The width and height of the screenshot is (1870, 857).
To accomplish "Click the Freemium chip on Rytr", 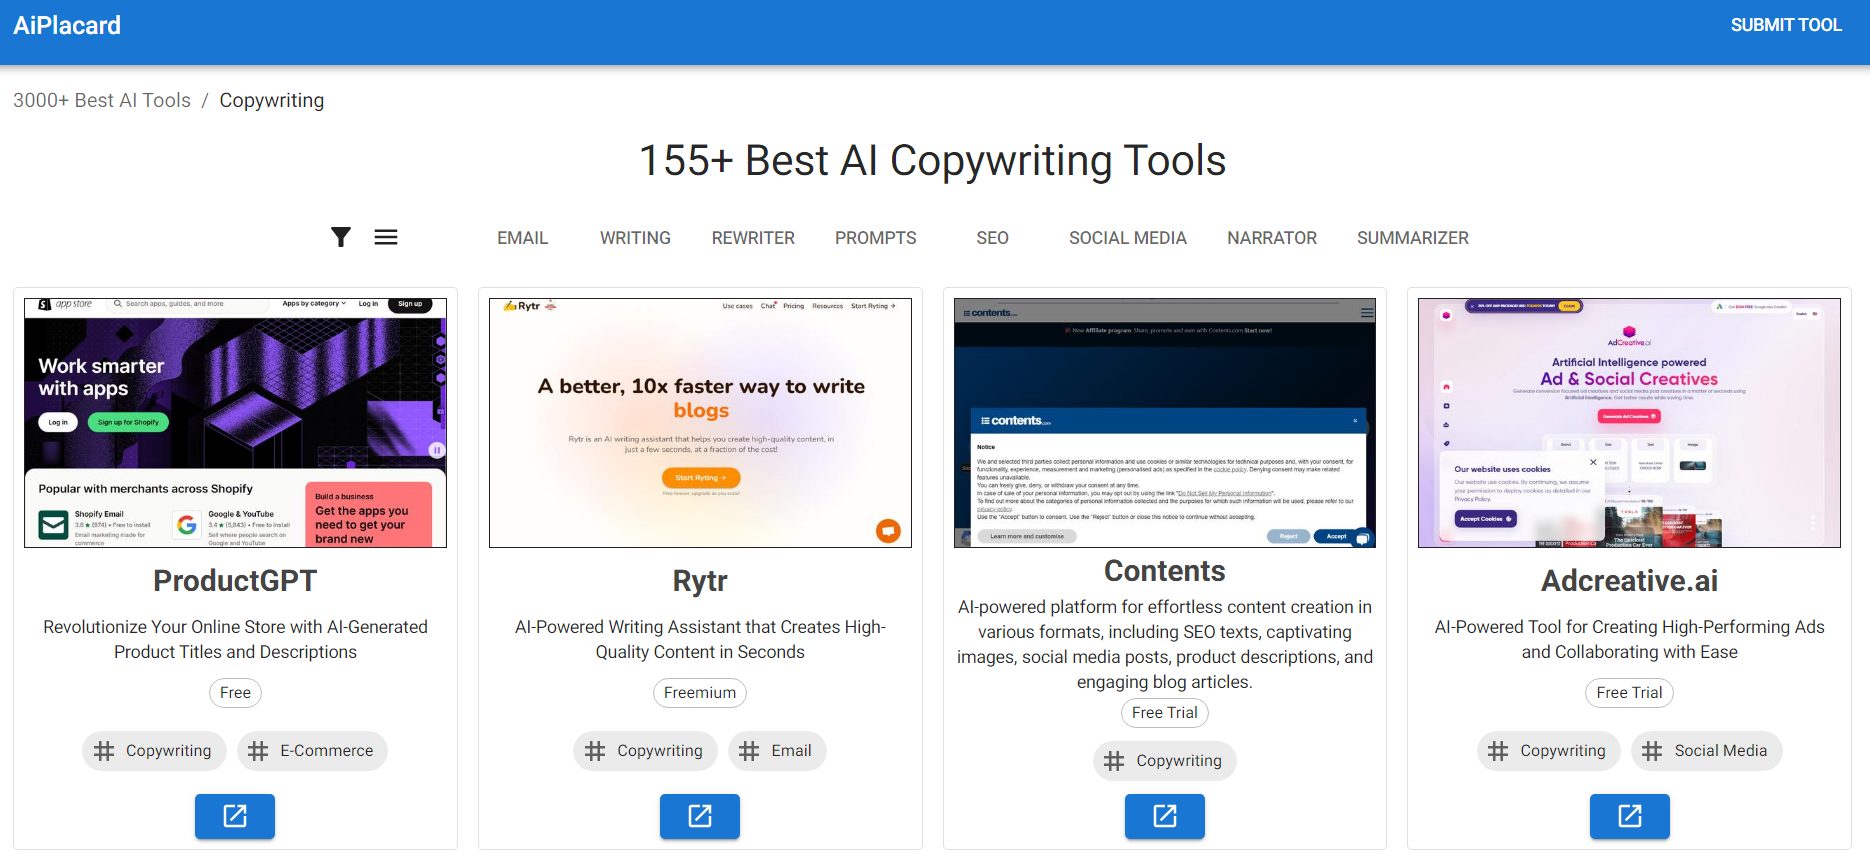I will pyautogui.click(x=700, y=693).
